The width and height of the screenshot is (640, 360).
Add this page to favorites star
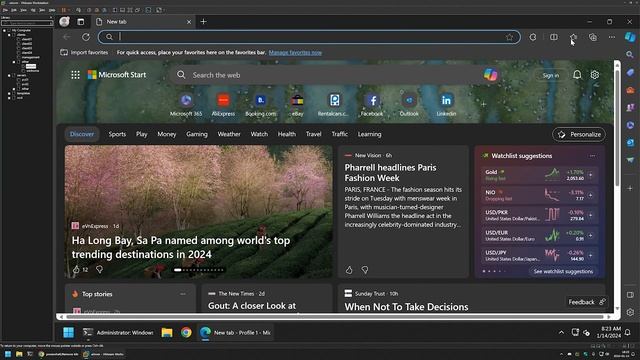[509, 37]
